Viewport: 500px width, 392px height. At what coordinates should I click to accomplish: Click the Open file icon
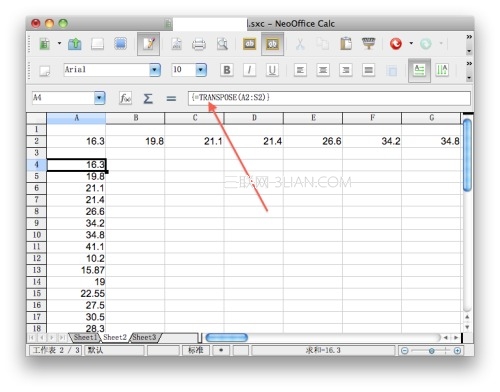click(x=75, y=44)
